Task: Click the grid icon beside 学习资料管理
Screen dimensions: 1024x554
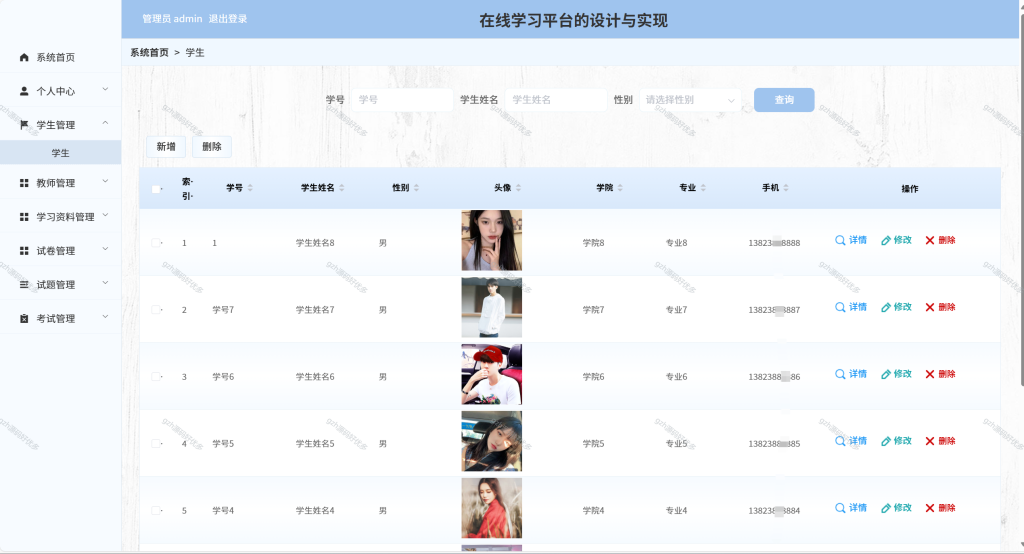Action: (x=24, y=217)
